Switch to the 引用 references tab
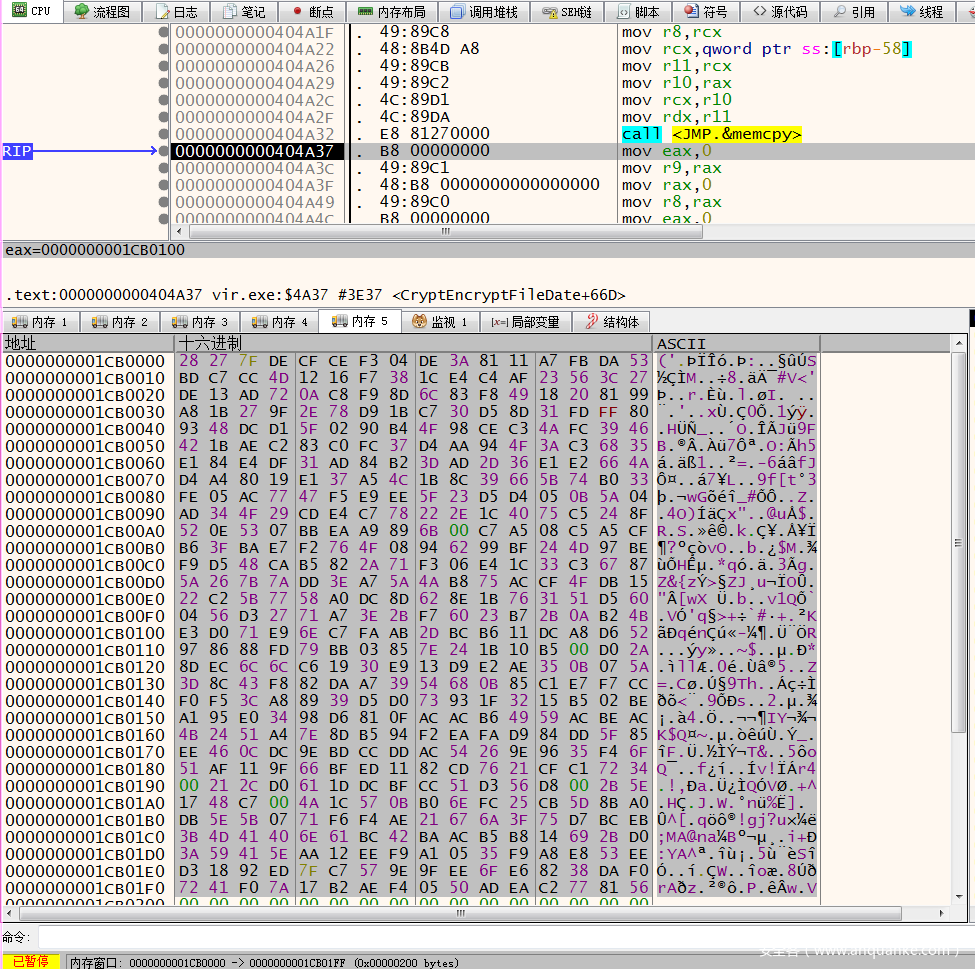Image resolution: width=975 pixels, height=969 pixels. click(x=853, y=12)
